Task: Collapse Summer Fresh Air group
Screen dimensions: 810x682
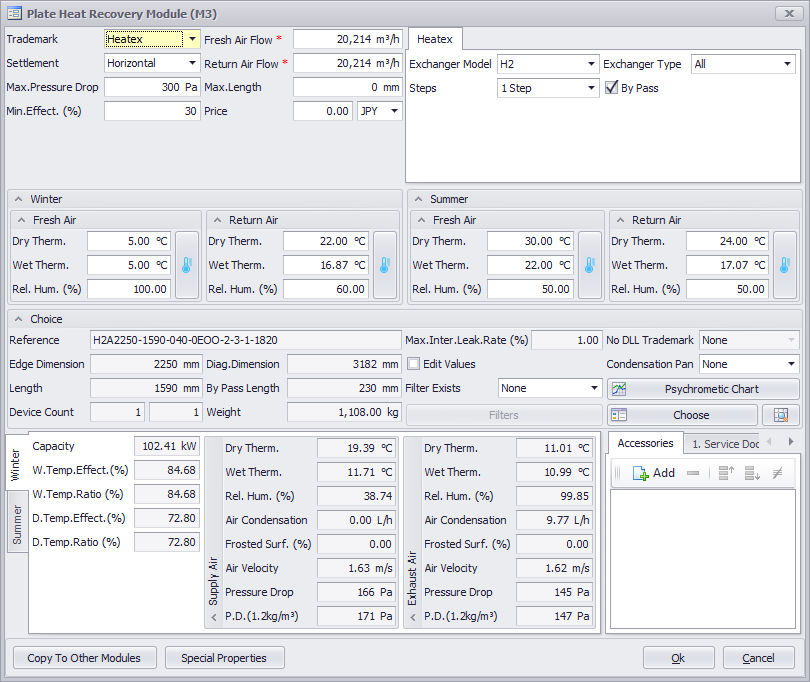Action: pyautogui.click(x=422, y=220)
